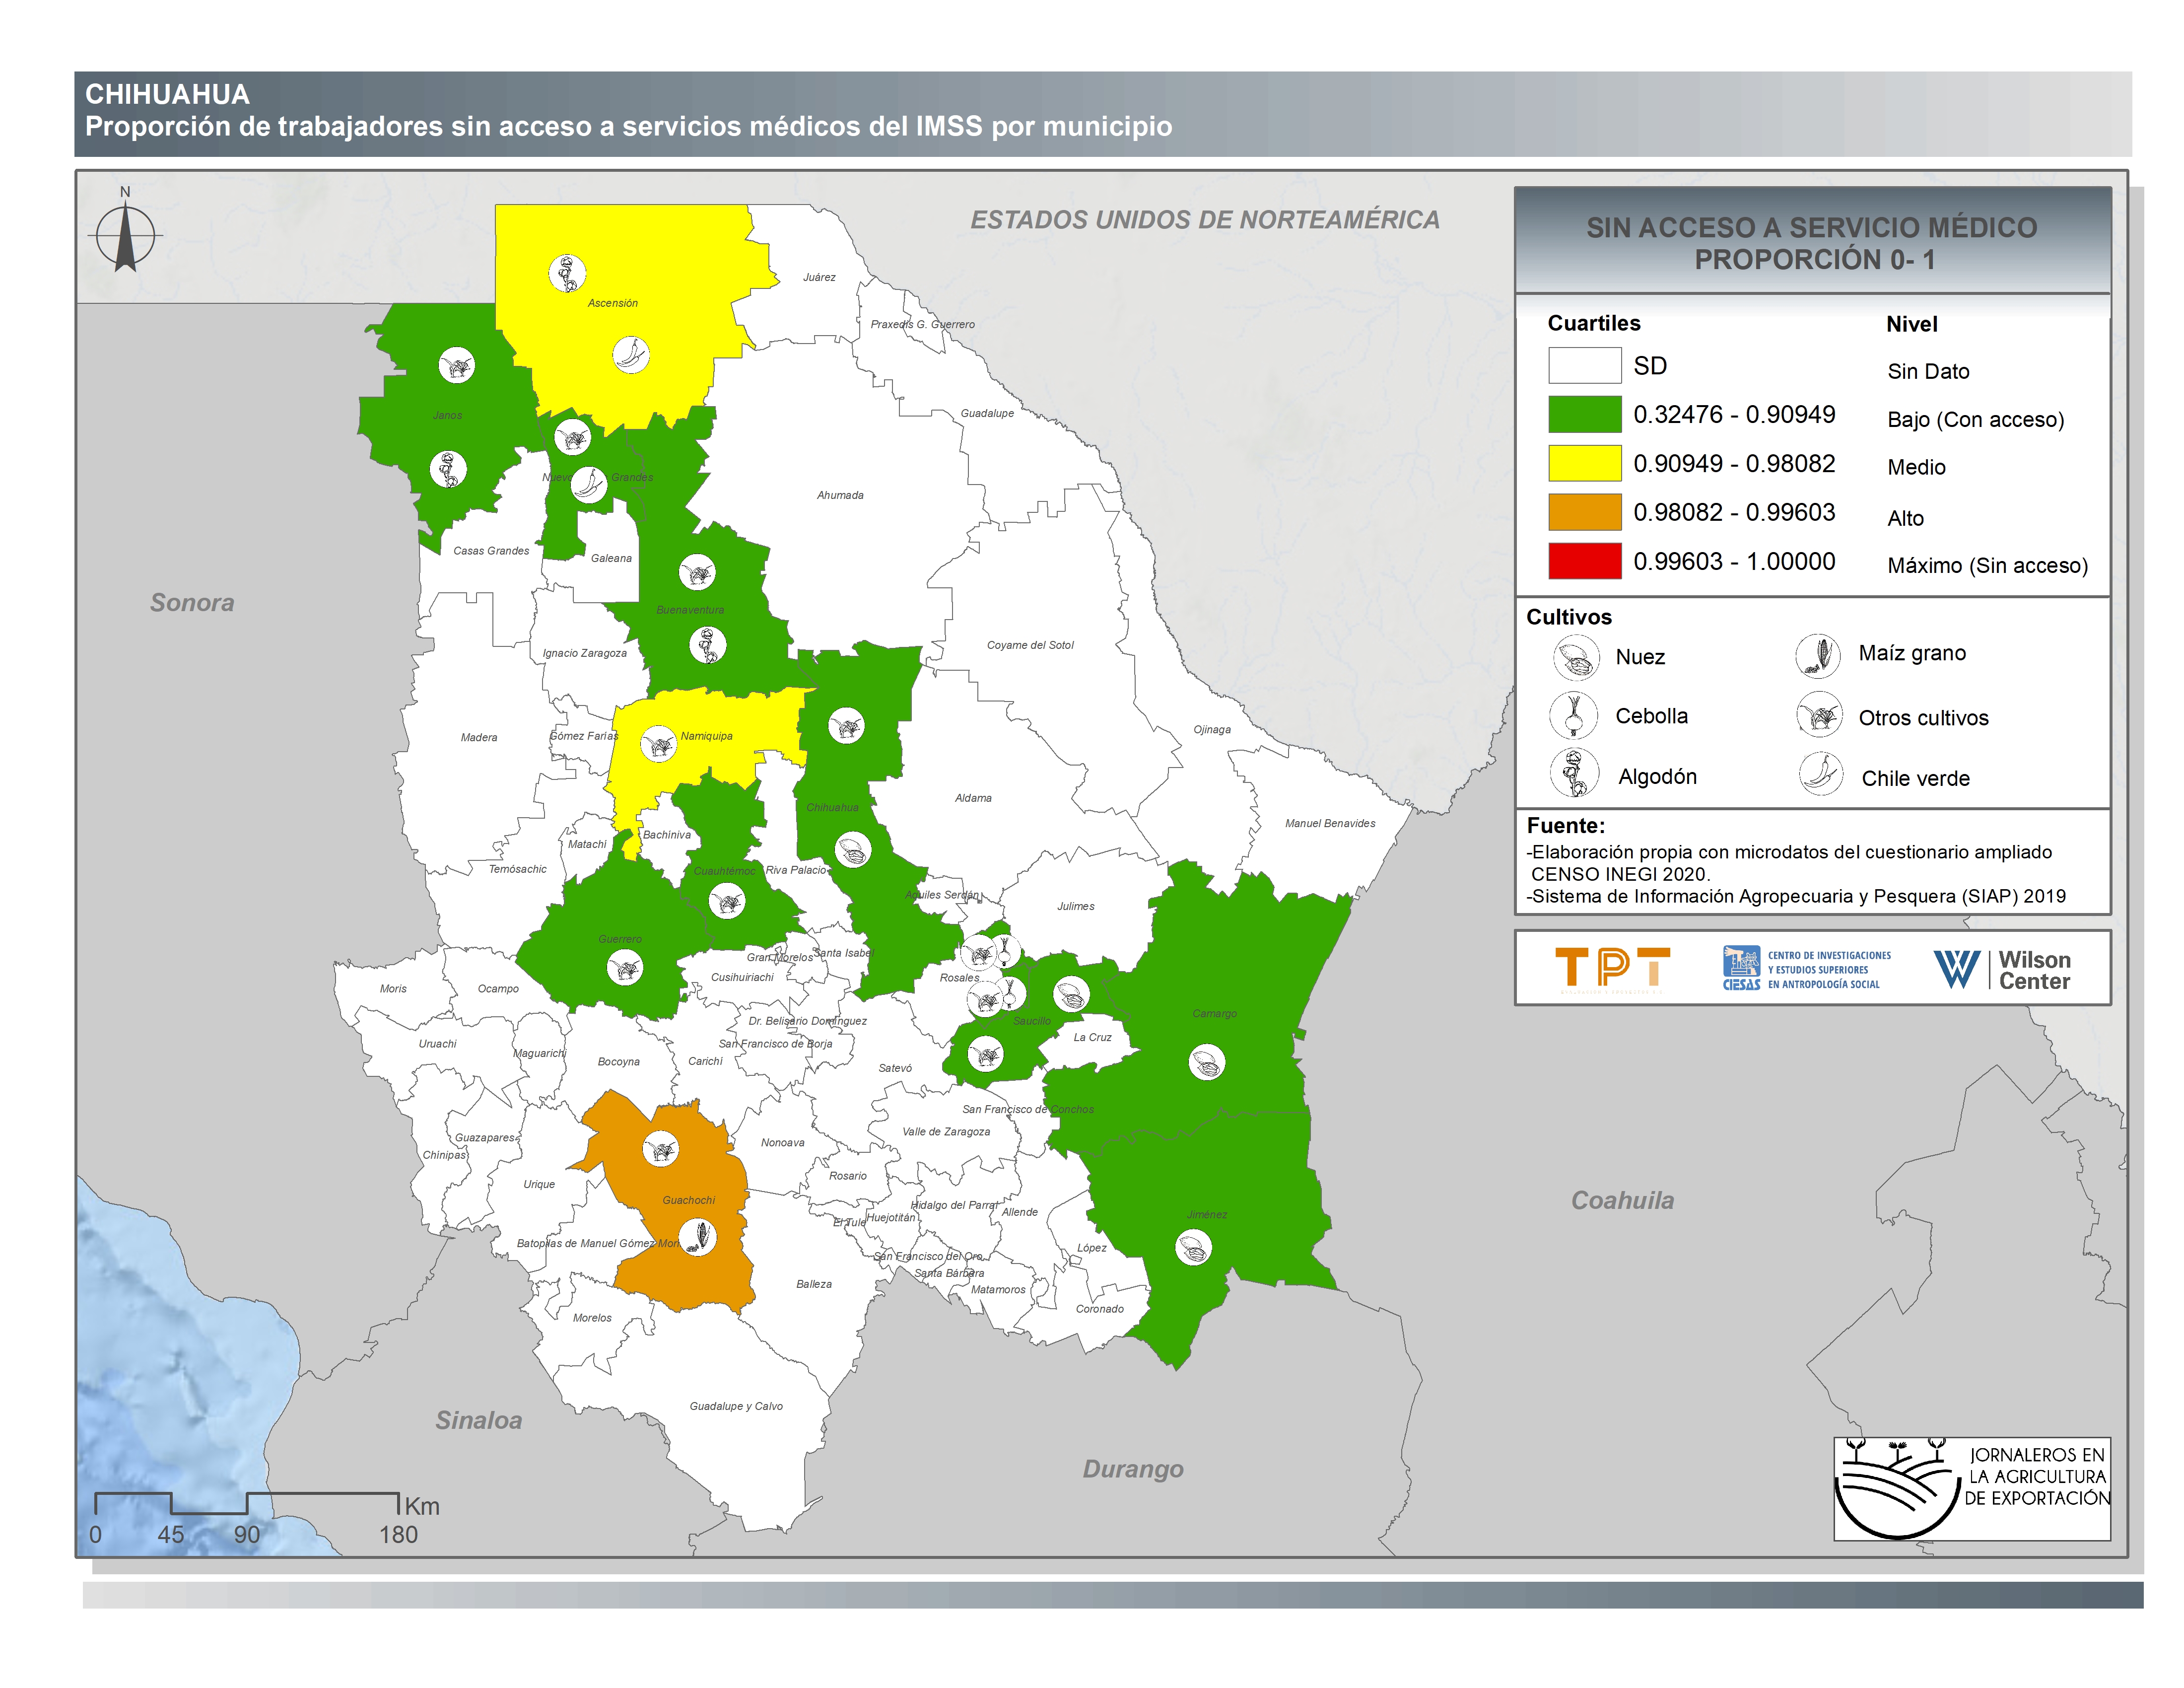Screen dimensions: 2184x1688
Task: Click the maize icon in Guachochi
Action: 699,1238
